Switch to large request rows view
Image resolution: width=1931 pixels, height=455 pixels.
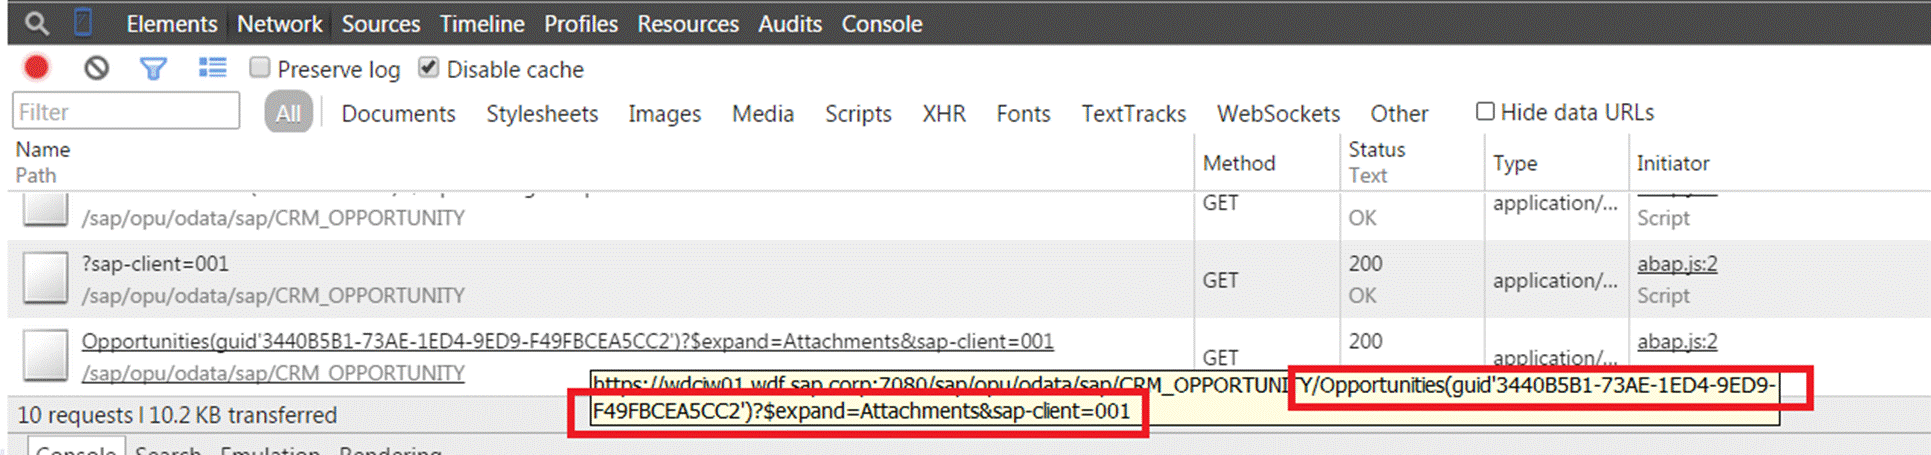pyautogui.click(x=212, y=67)
